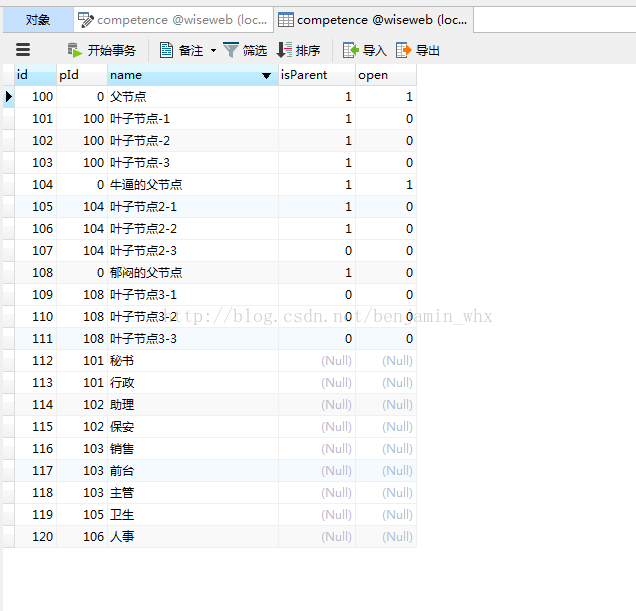Select the isParent column header
636x611 pixels.
click(317, 75)
